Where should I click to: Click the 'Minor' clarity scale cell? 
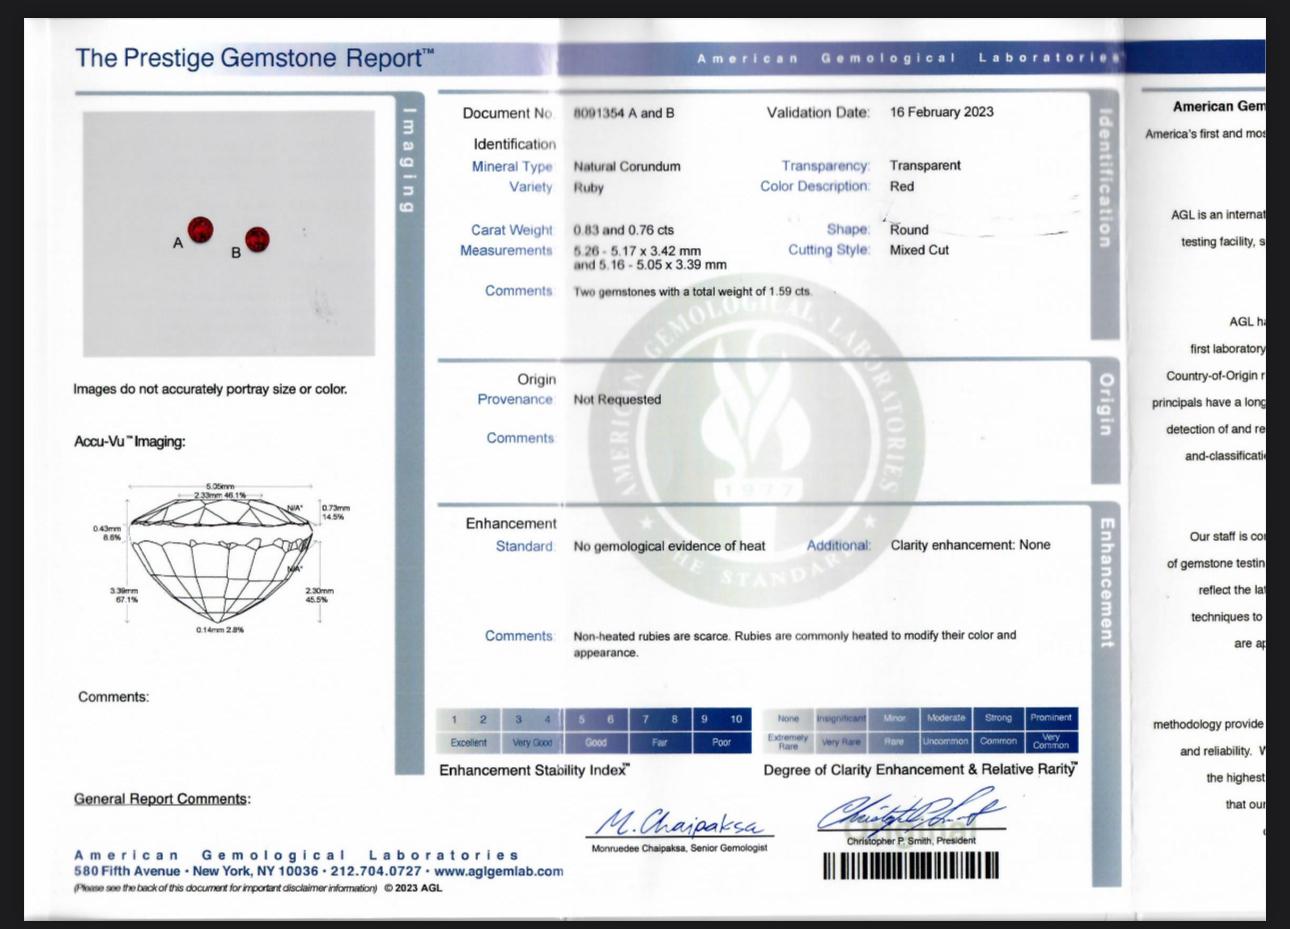tap(894, 718)
